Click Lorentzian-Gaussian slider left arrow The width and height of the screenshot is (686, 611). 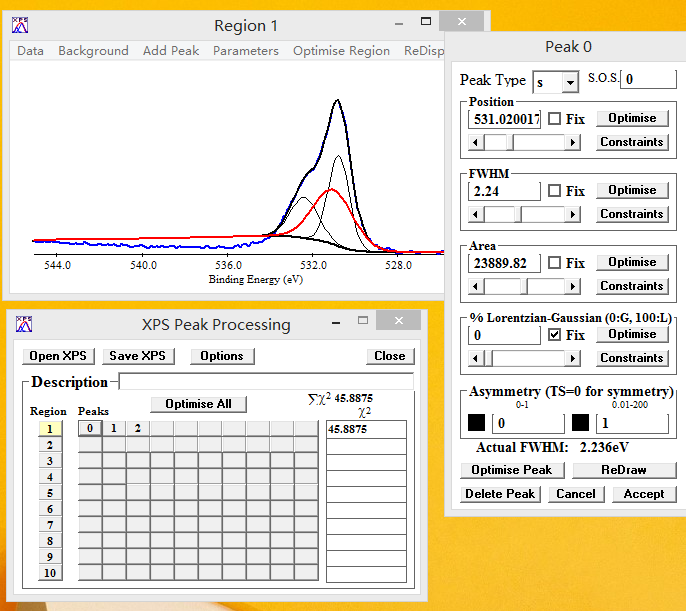point(476,359)
